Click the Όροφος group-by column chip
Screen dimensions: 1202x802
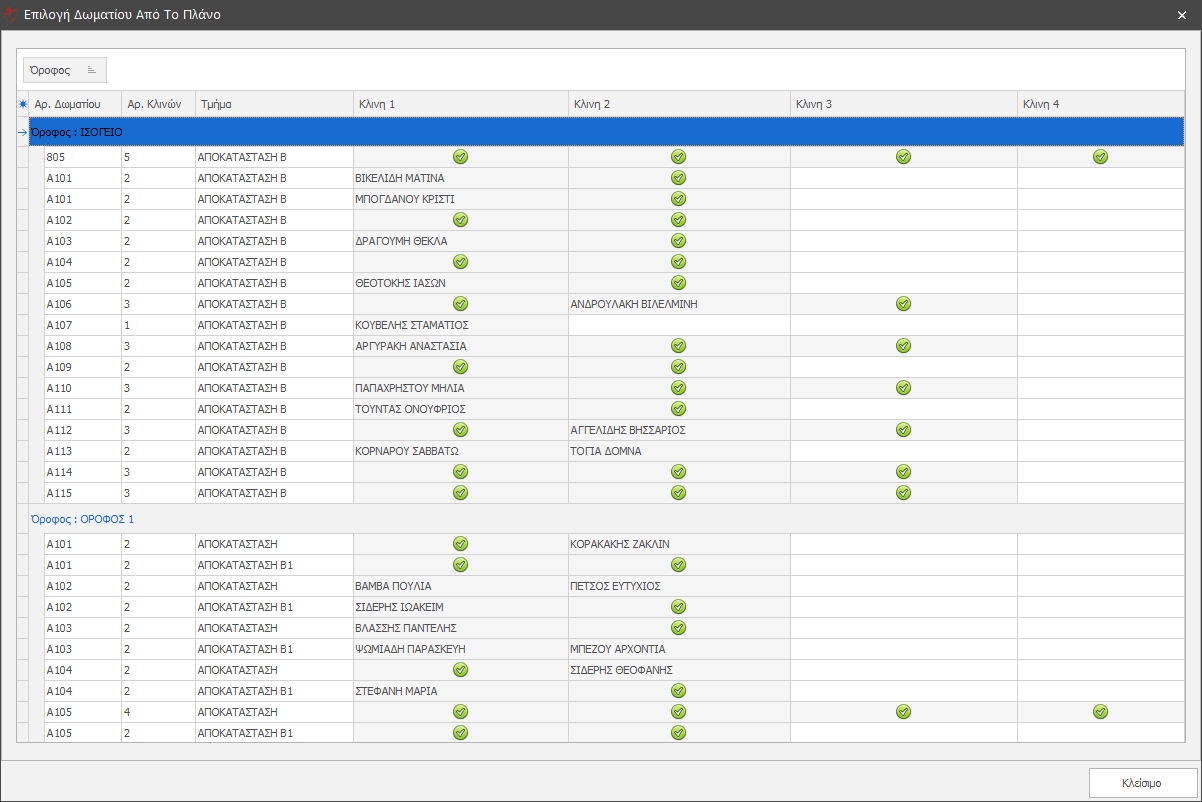pos(64,70)
